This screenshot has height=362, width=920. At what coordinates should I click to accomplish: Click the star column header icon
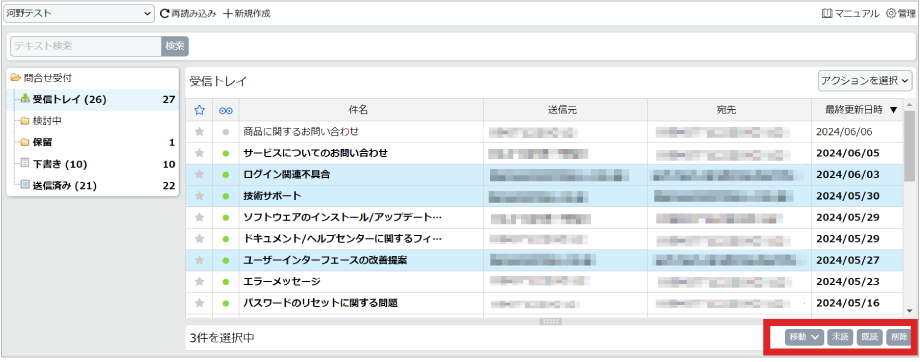point(199,110)
